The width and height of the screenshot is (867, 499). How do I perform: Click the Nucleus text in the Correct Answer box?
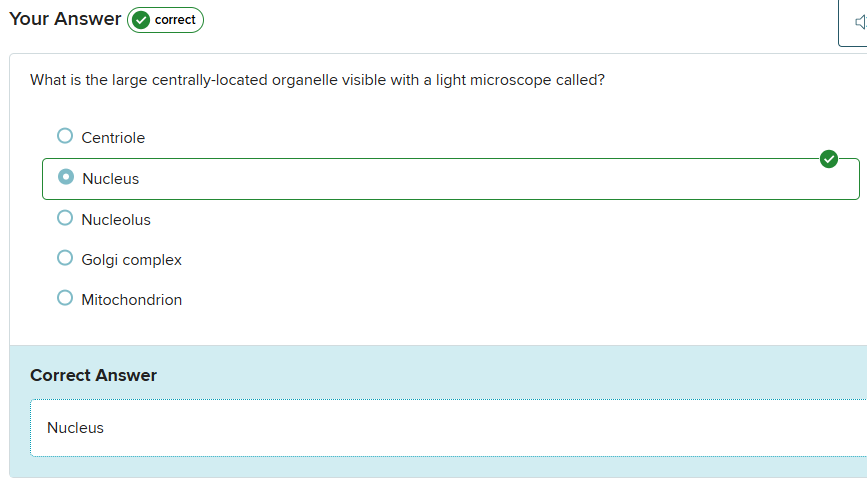point(75,428)
